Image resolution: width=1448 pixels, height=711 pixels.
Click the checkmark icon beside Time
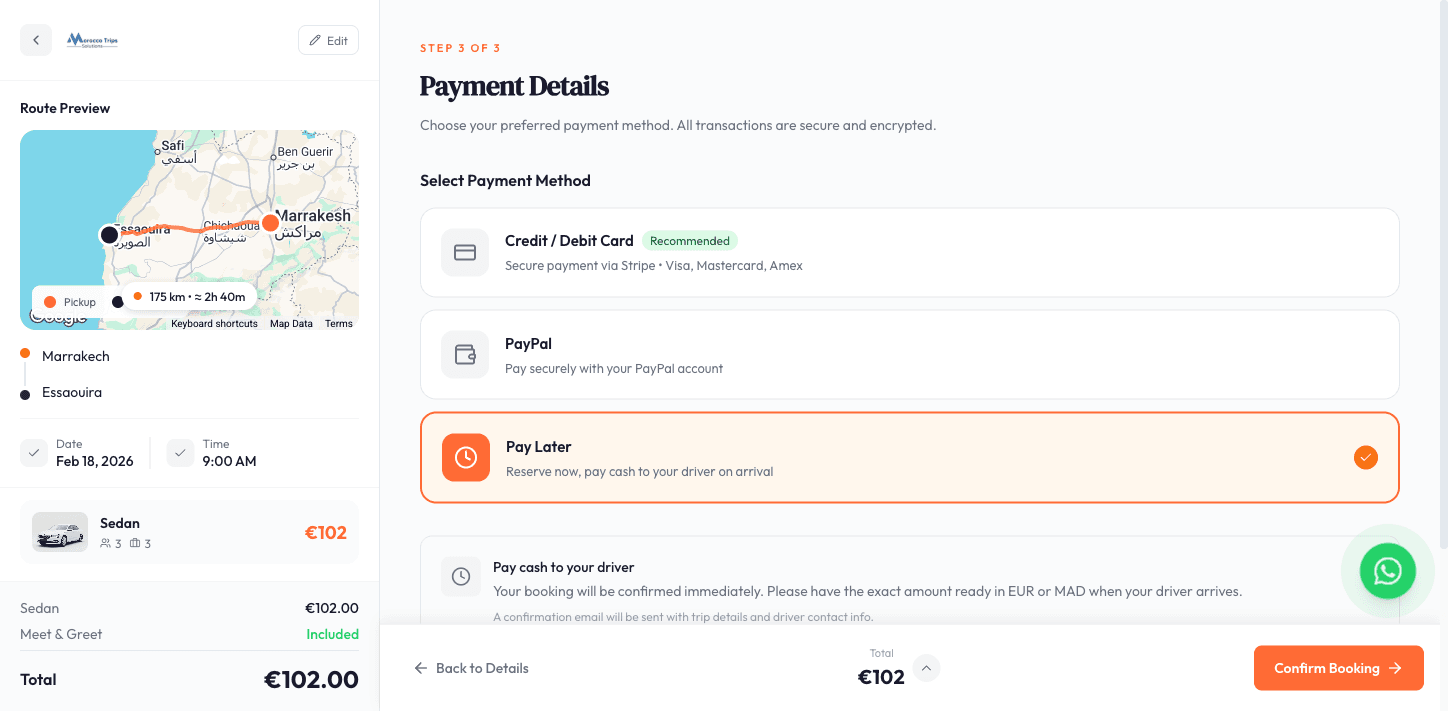(180, 452)
